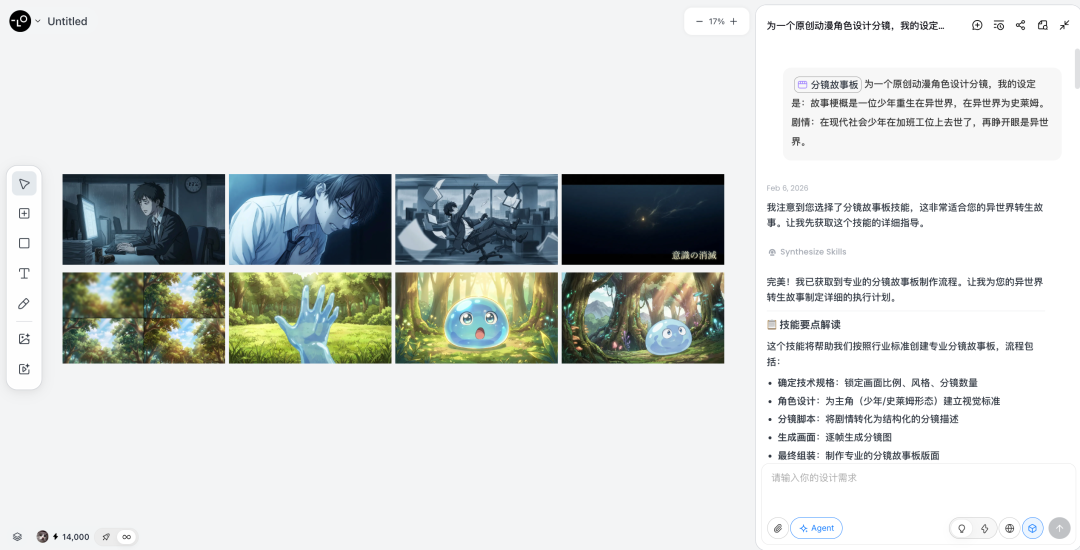This screenshot has width=1080, height=550.
Task: Select the Text tool
Action: tap(24, 273)
